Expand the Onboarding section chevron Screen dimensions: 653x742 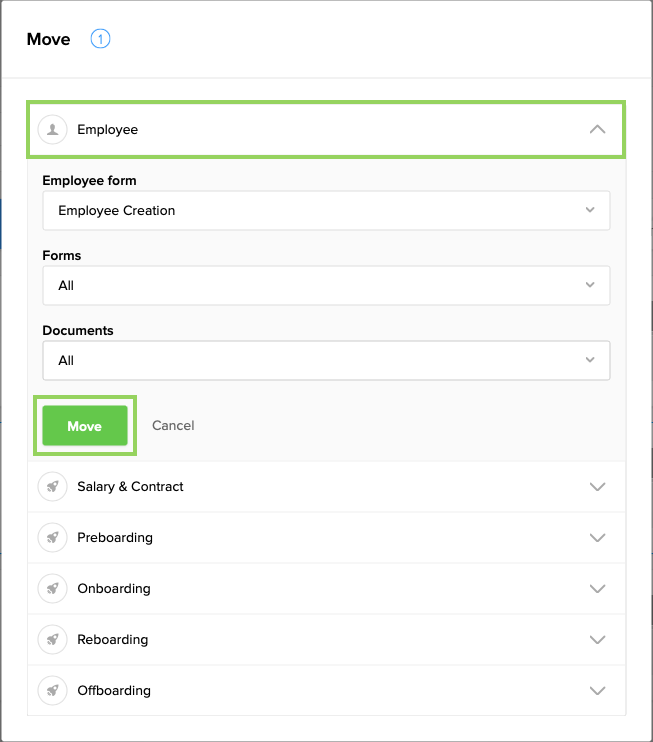click(x=597, y=589)
